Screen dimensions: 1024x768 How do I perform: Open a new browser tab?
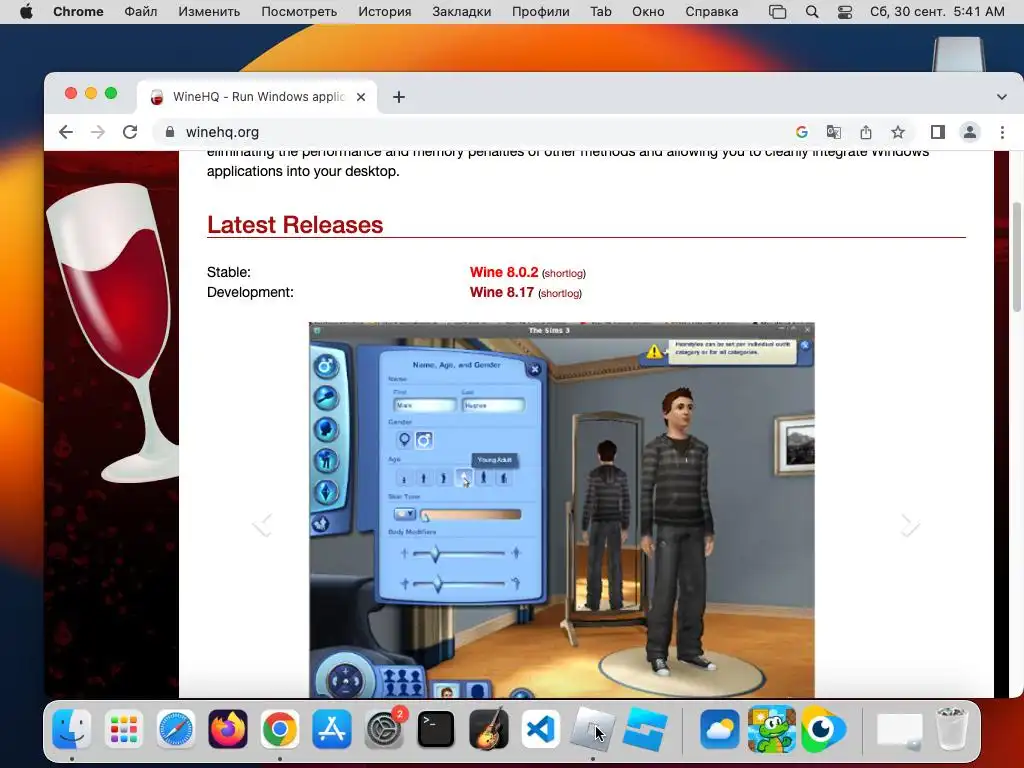pyautogui.click(x=399, y=97)
